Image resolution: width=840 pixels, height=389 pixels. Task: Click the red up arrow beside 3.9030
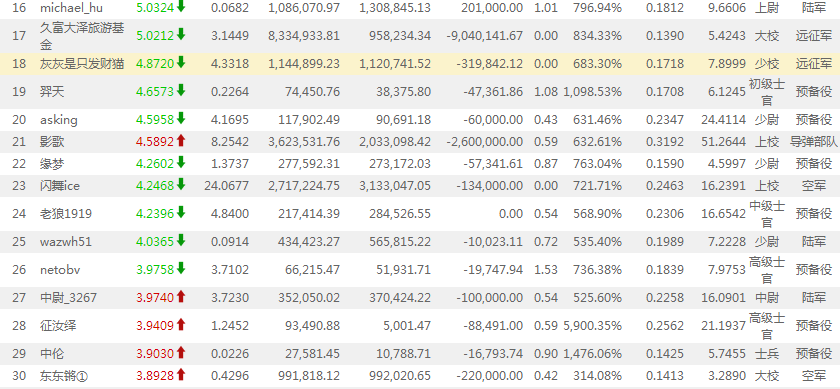tap(181, 353)
